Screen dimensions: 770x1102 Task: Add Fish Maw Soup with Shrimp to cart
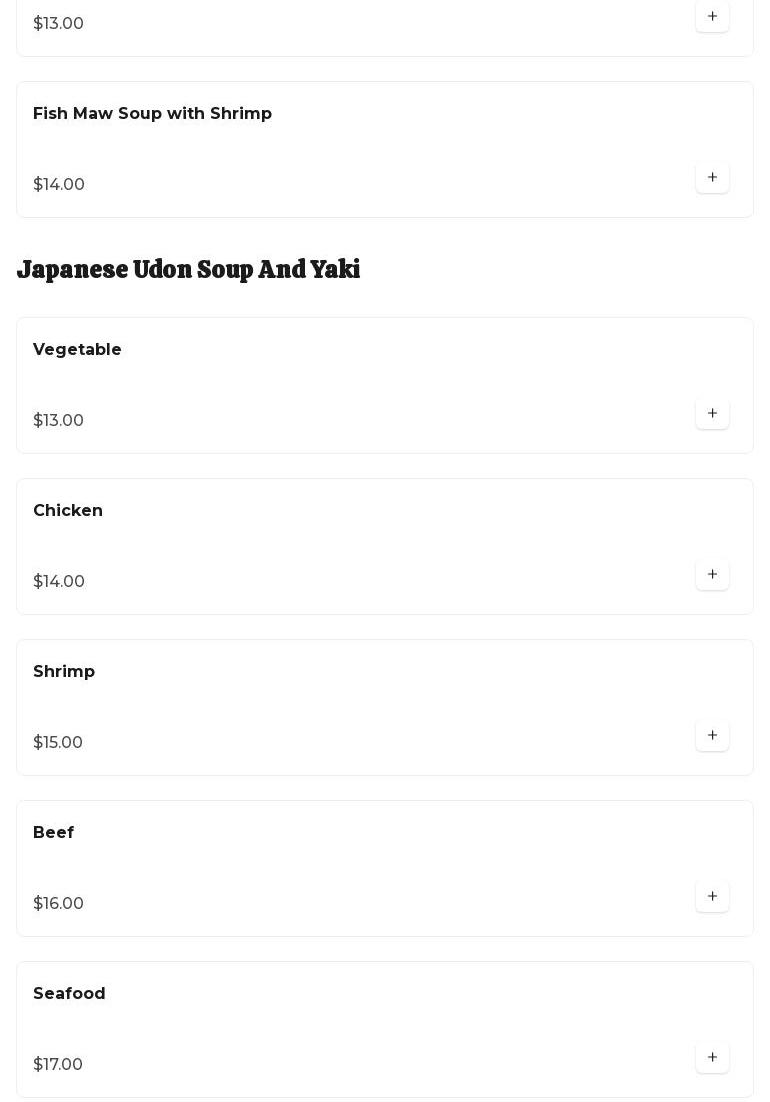(712, 178)
